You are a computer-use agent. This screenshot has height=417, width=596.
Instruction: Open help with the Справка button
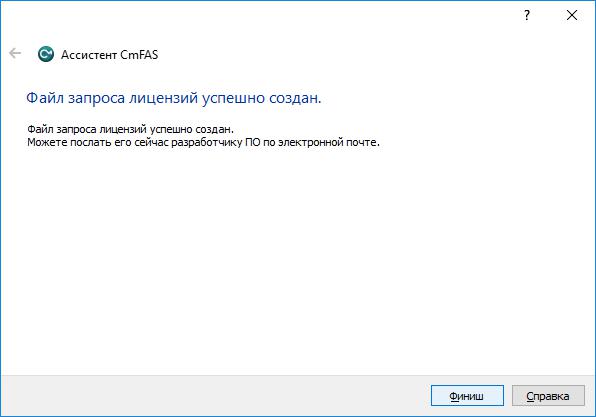(548, 396)
